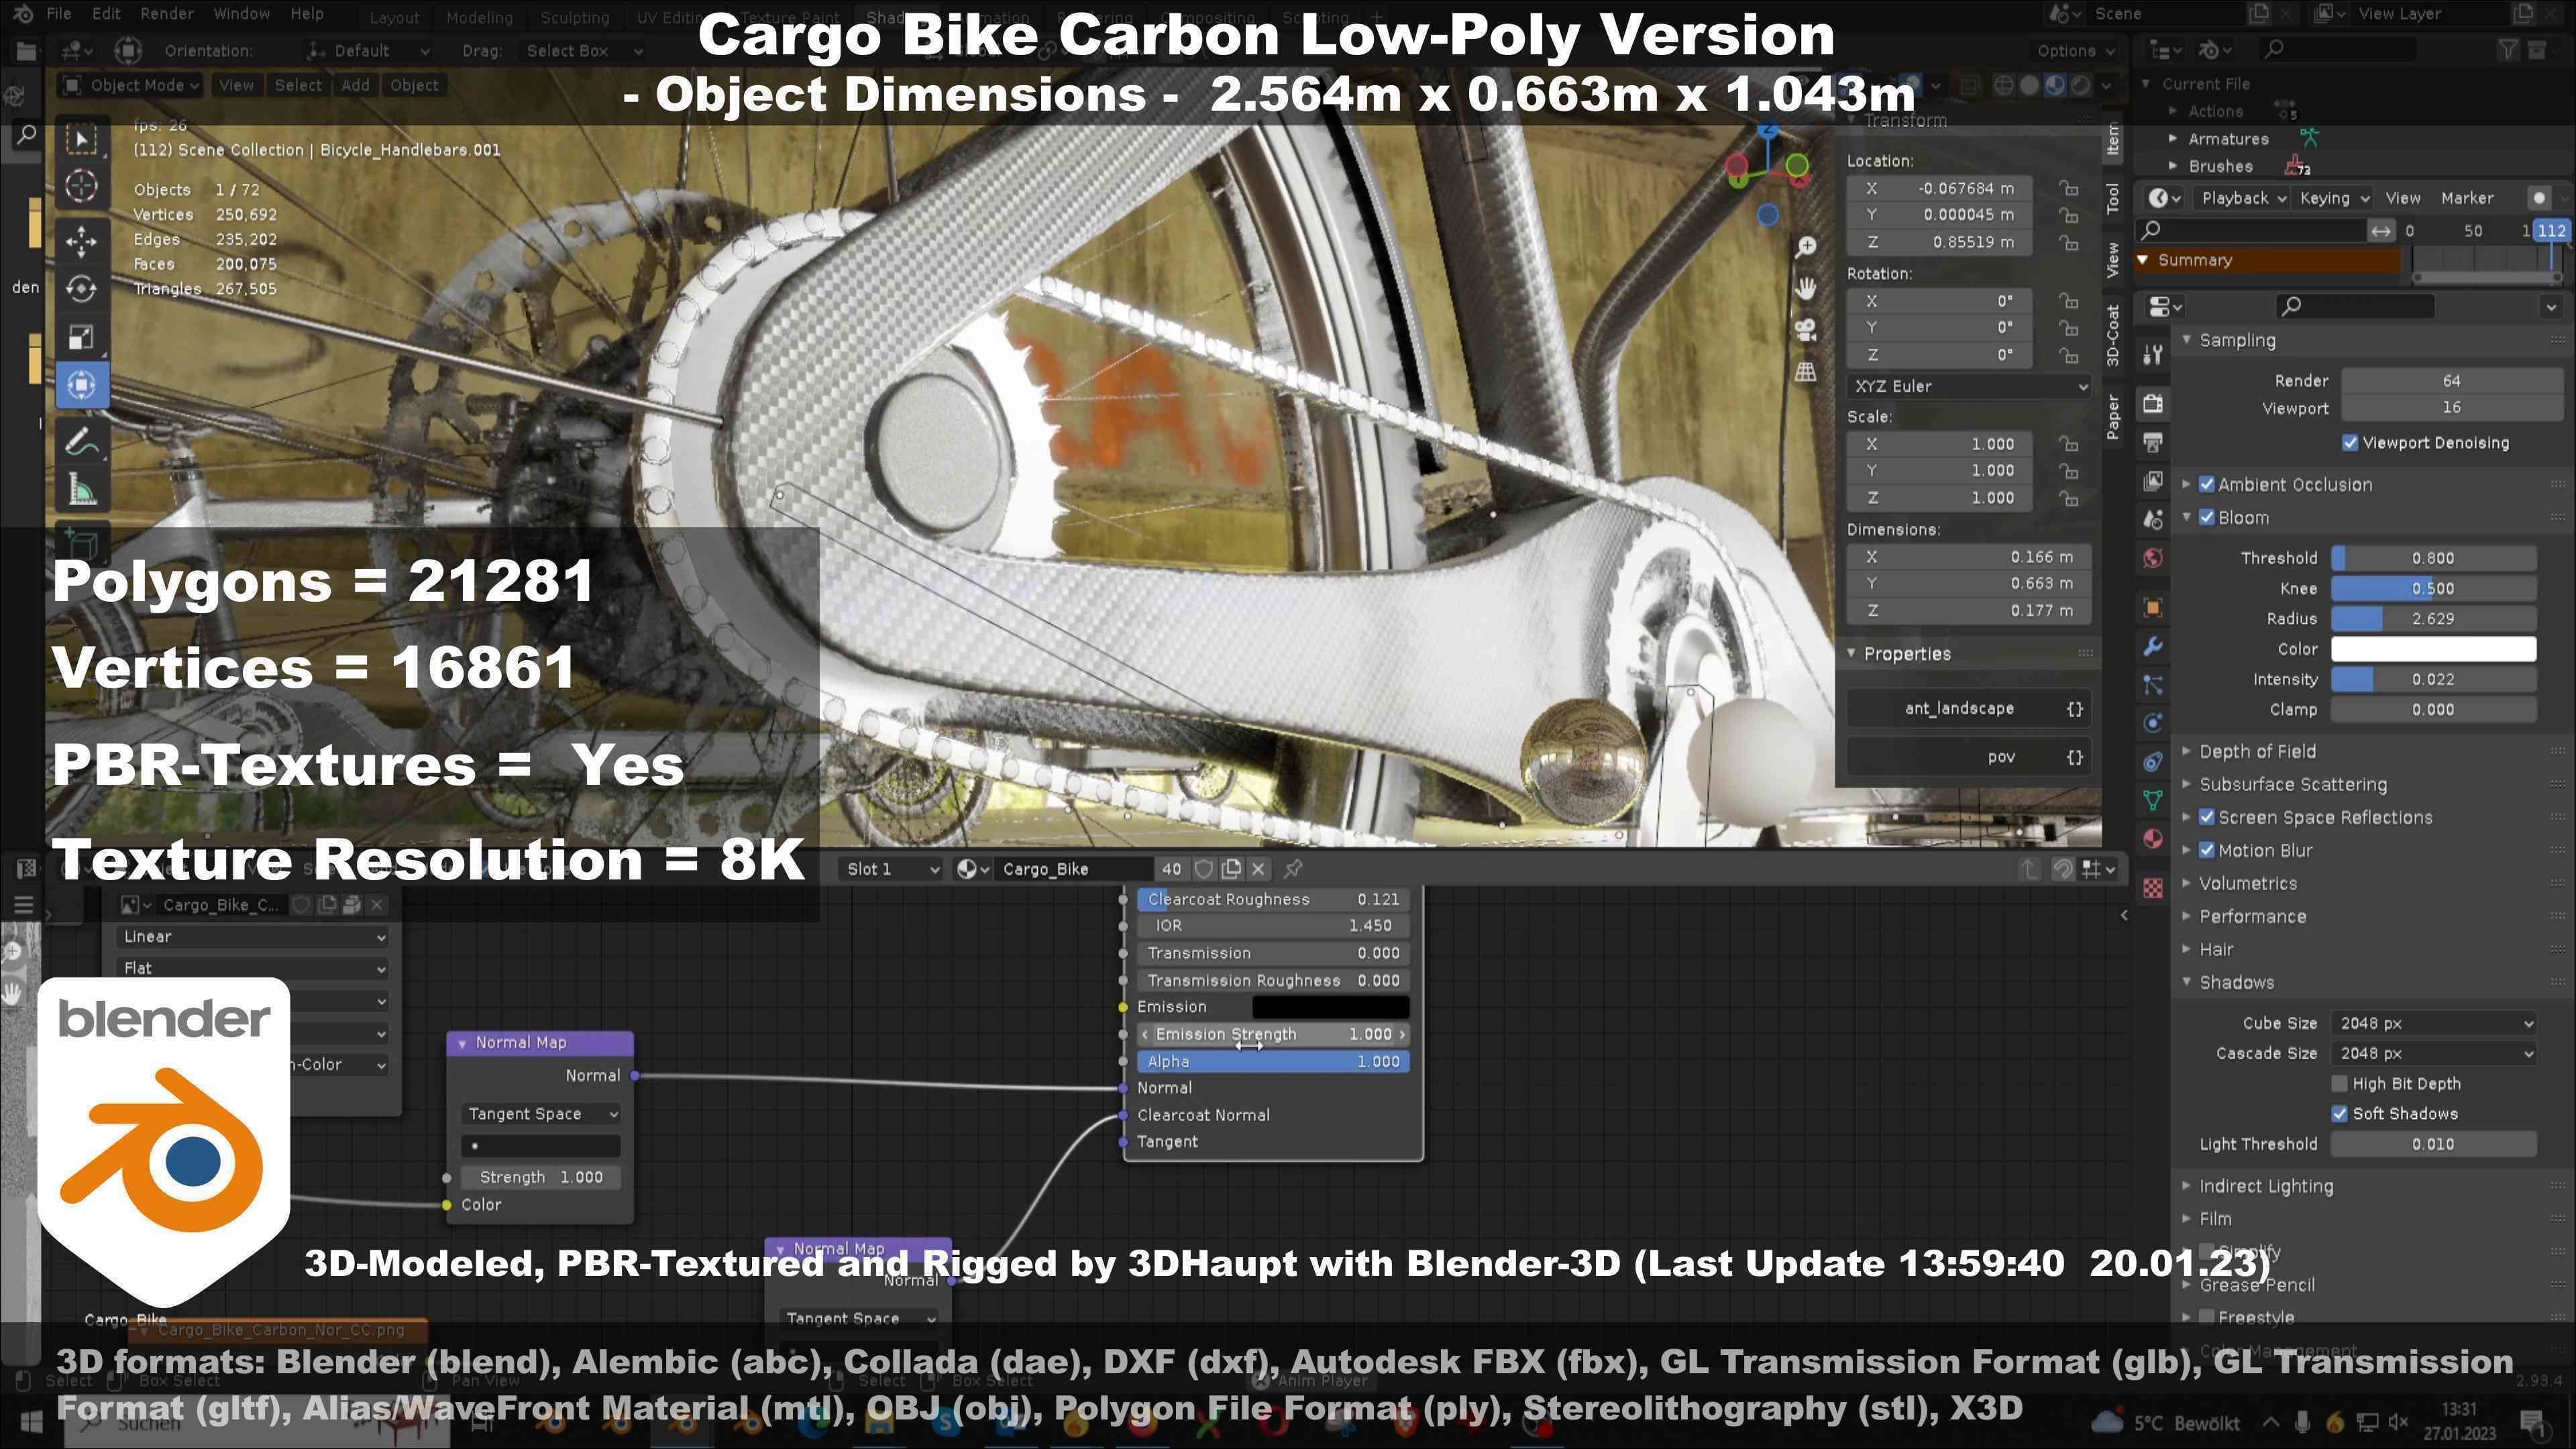The image size is (2576, 1449).
Task: Open the Material properties tab
Action: pos(2153,838)
